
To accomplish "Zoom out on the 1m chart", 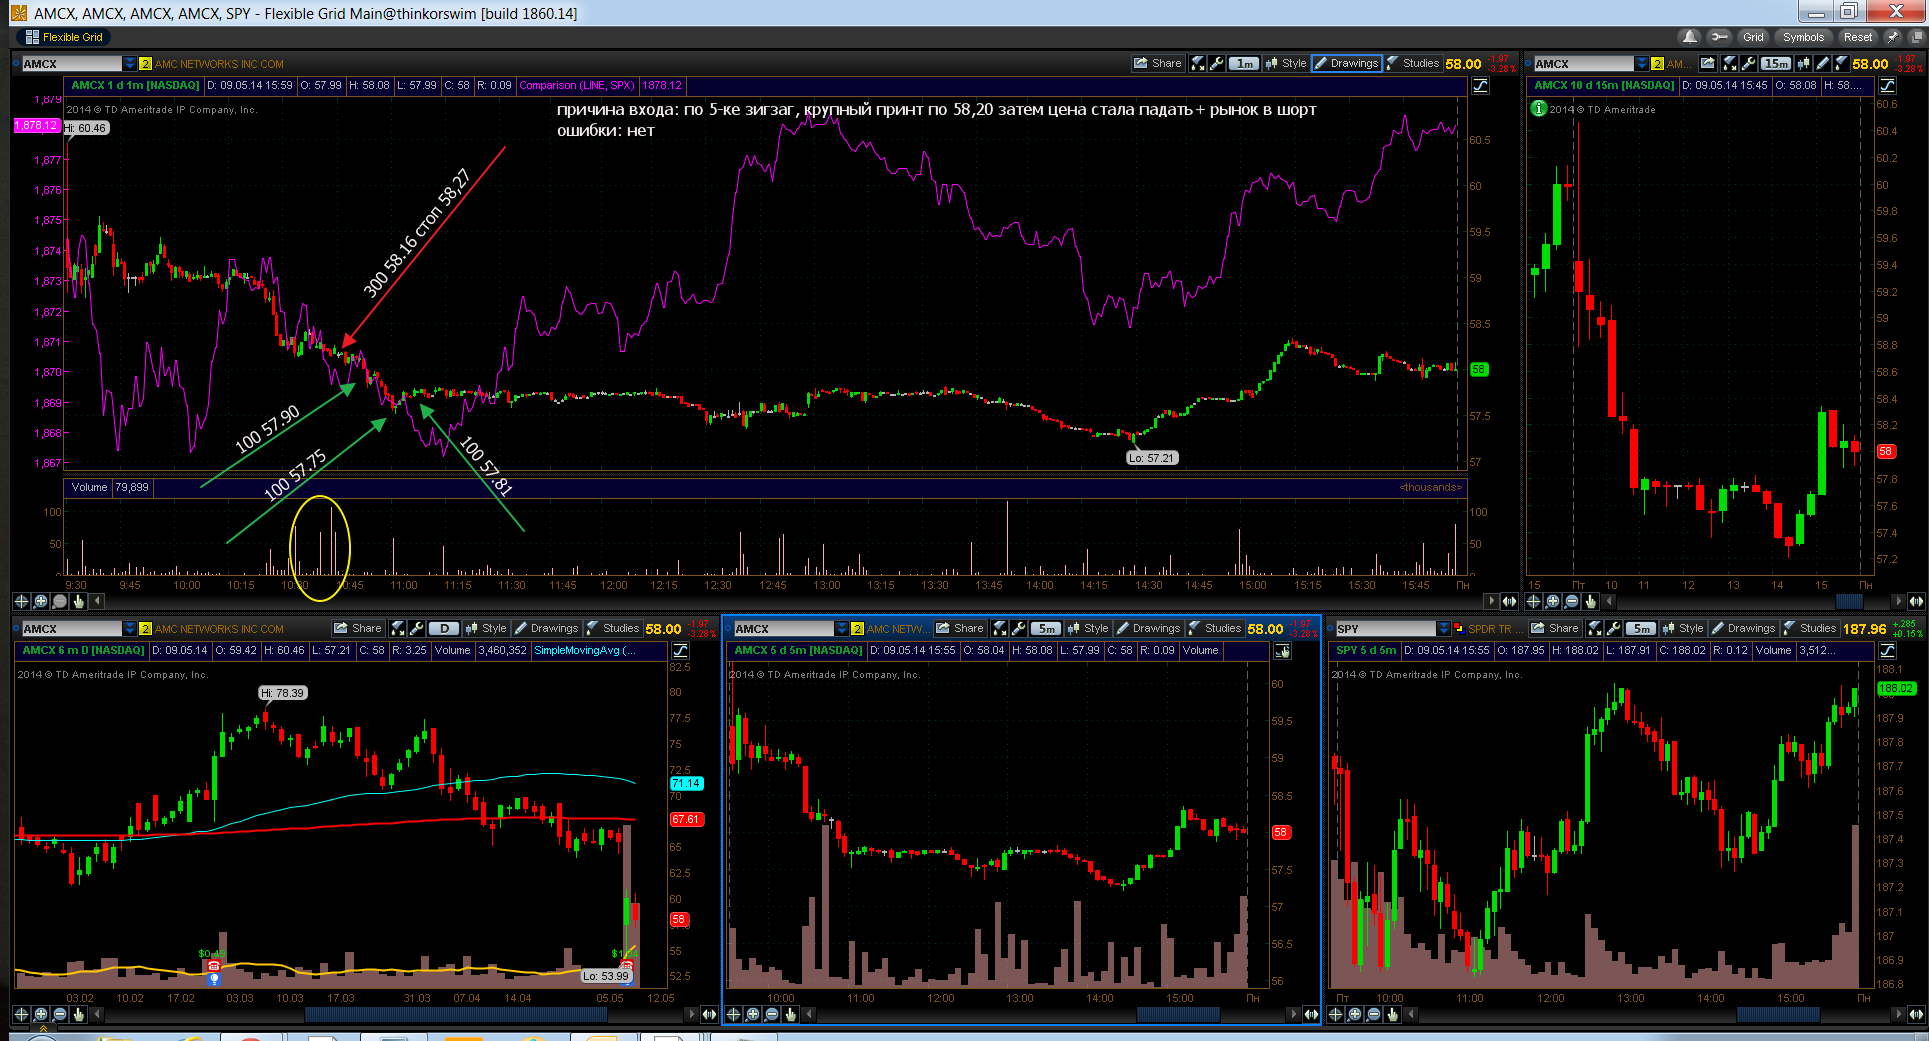I will click(x=59, y=601).
